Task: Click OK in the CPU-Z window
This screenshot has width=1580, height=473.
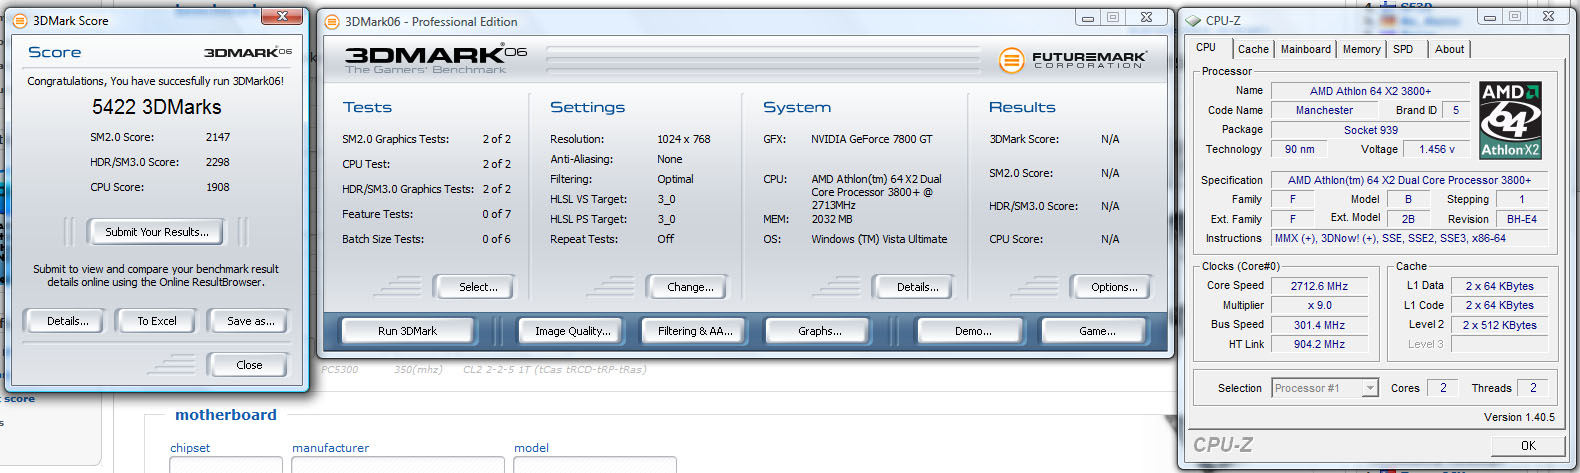Action: point(1528,446)
